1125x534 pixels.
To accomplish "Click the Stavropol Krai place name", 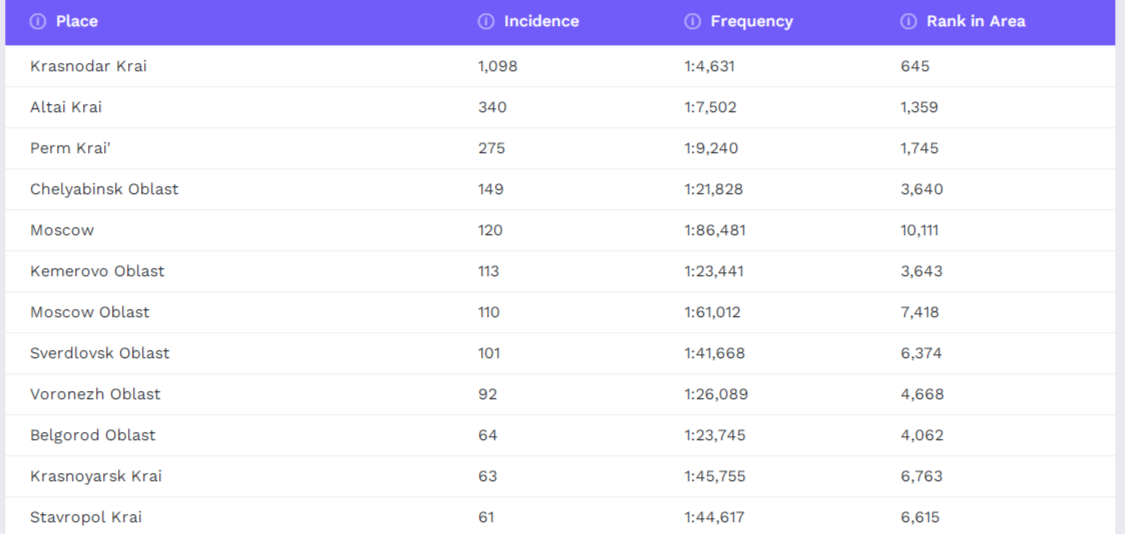I will point(86,517).
